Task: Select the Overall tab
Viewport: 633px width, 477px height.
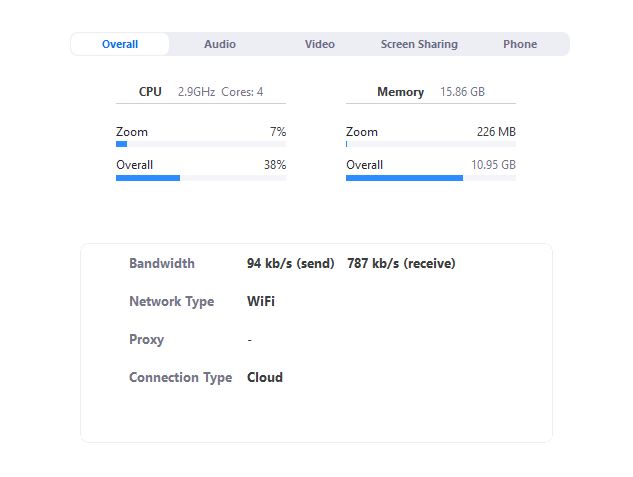Action: click(x=120, y=44)
